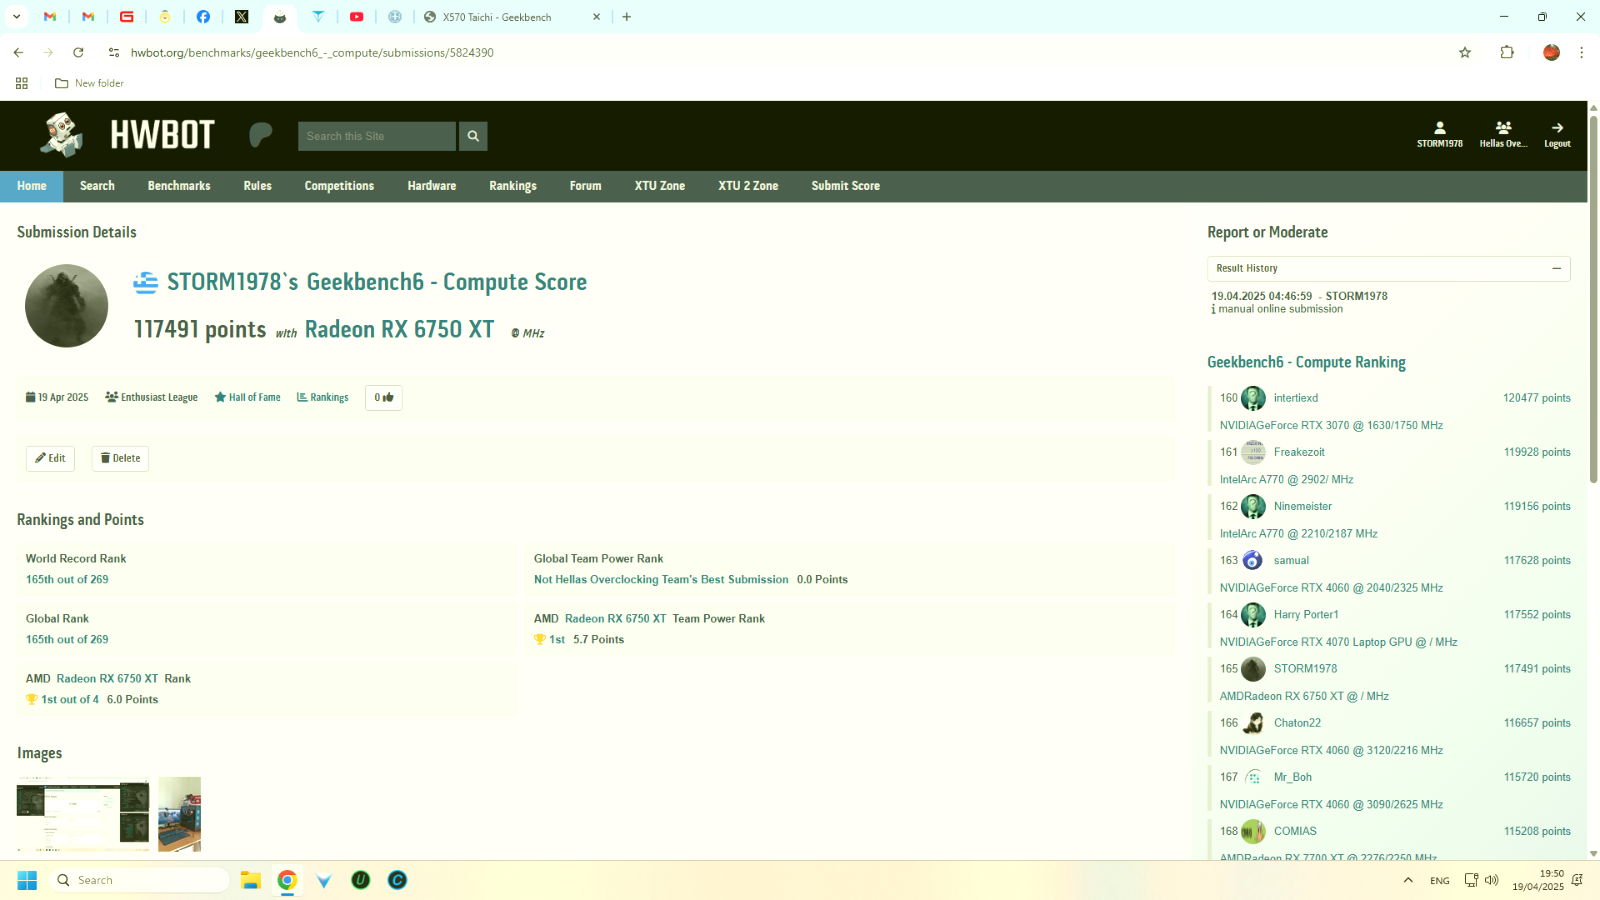Click the taskbar Search box

(x=139, y=880)
